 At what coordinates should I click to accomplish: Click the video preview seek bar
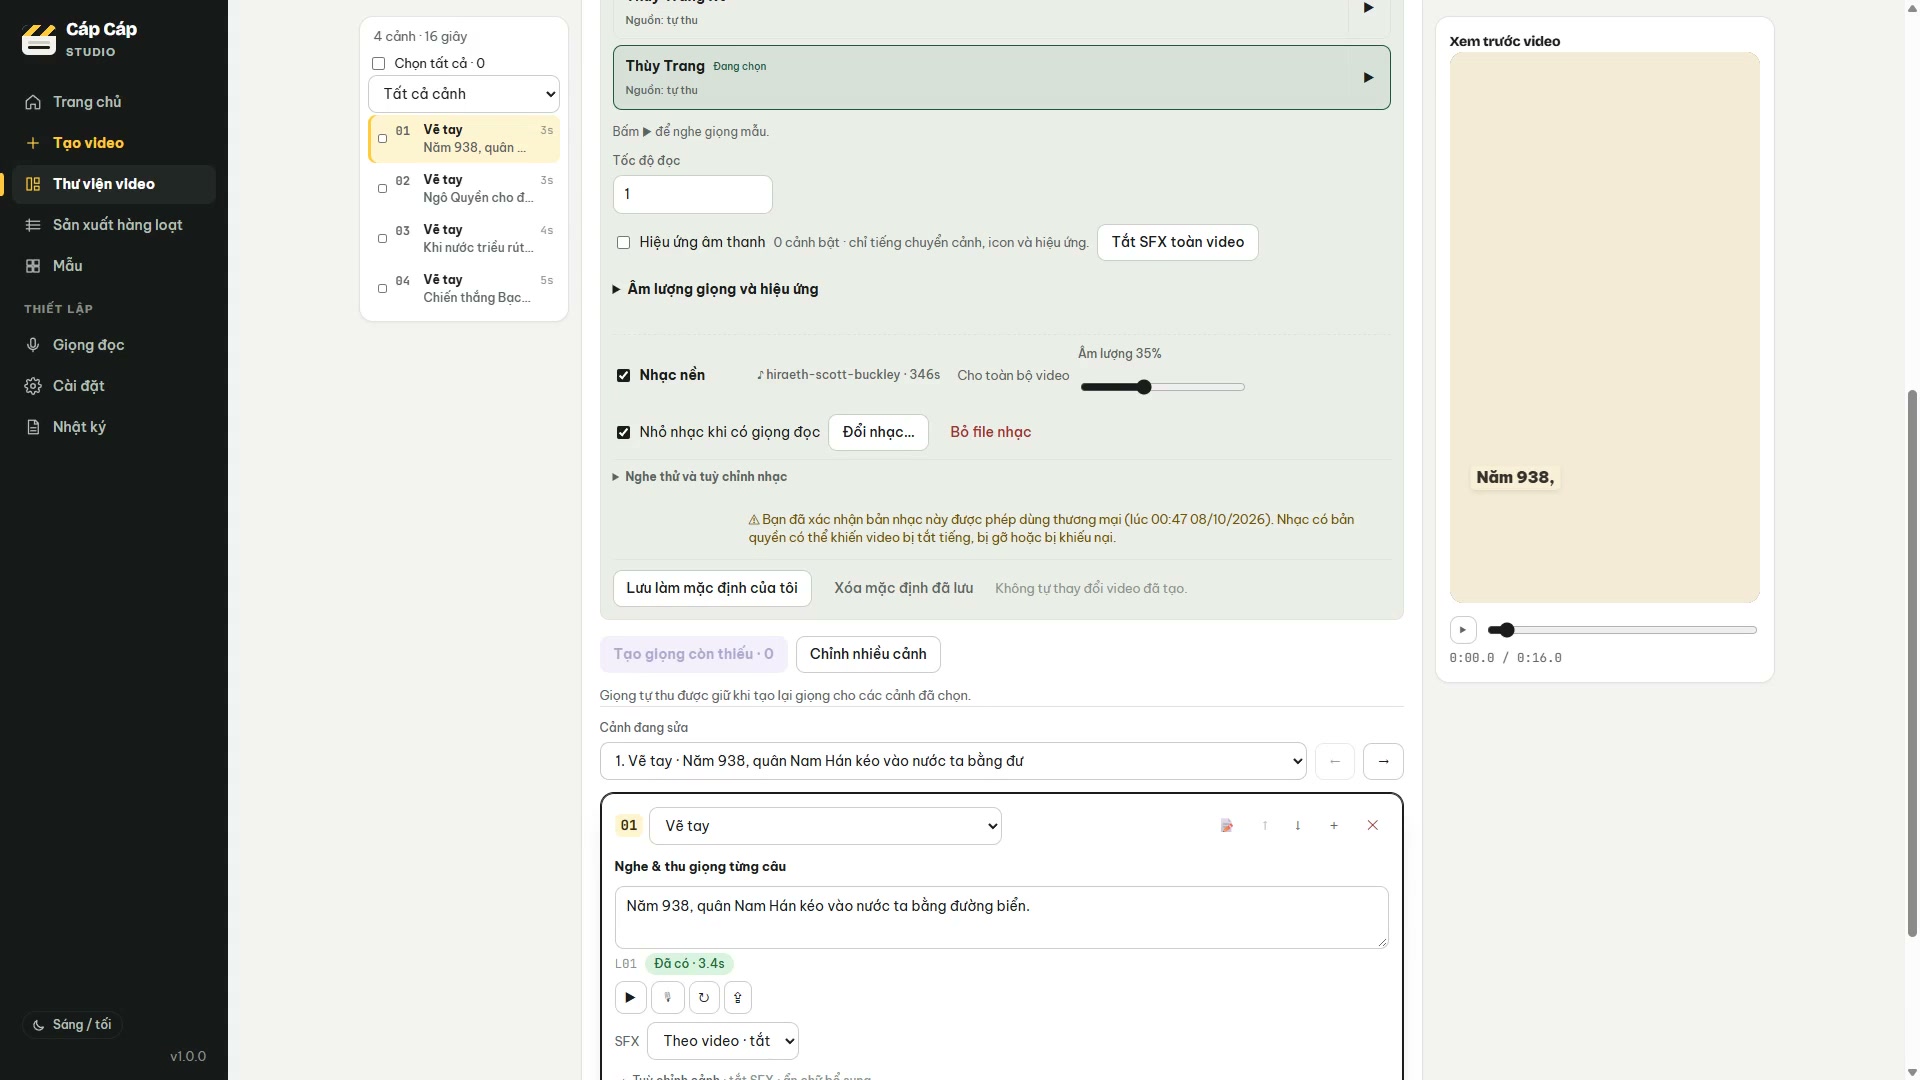(1622, 630)
